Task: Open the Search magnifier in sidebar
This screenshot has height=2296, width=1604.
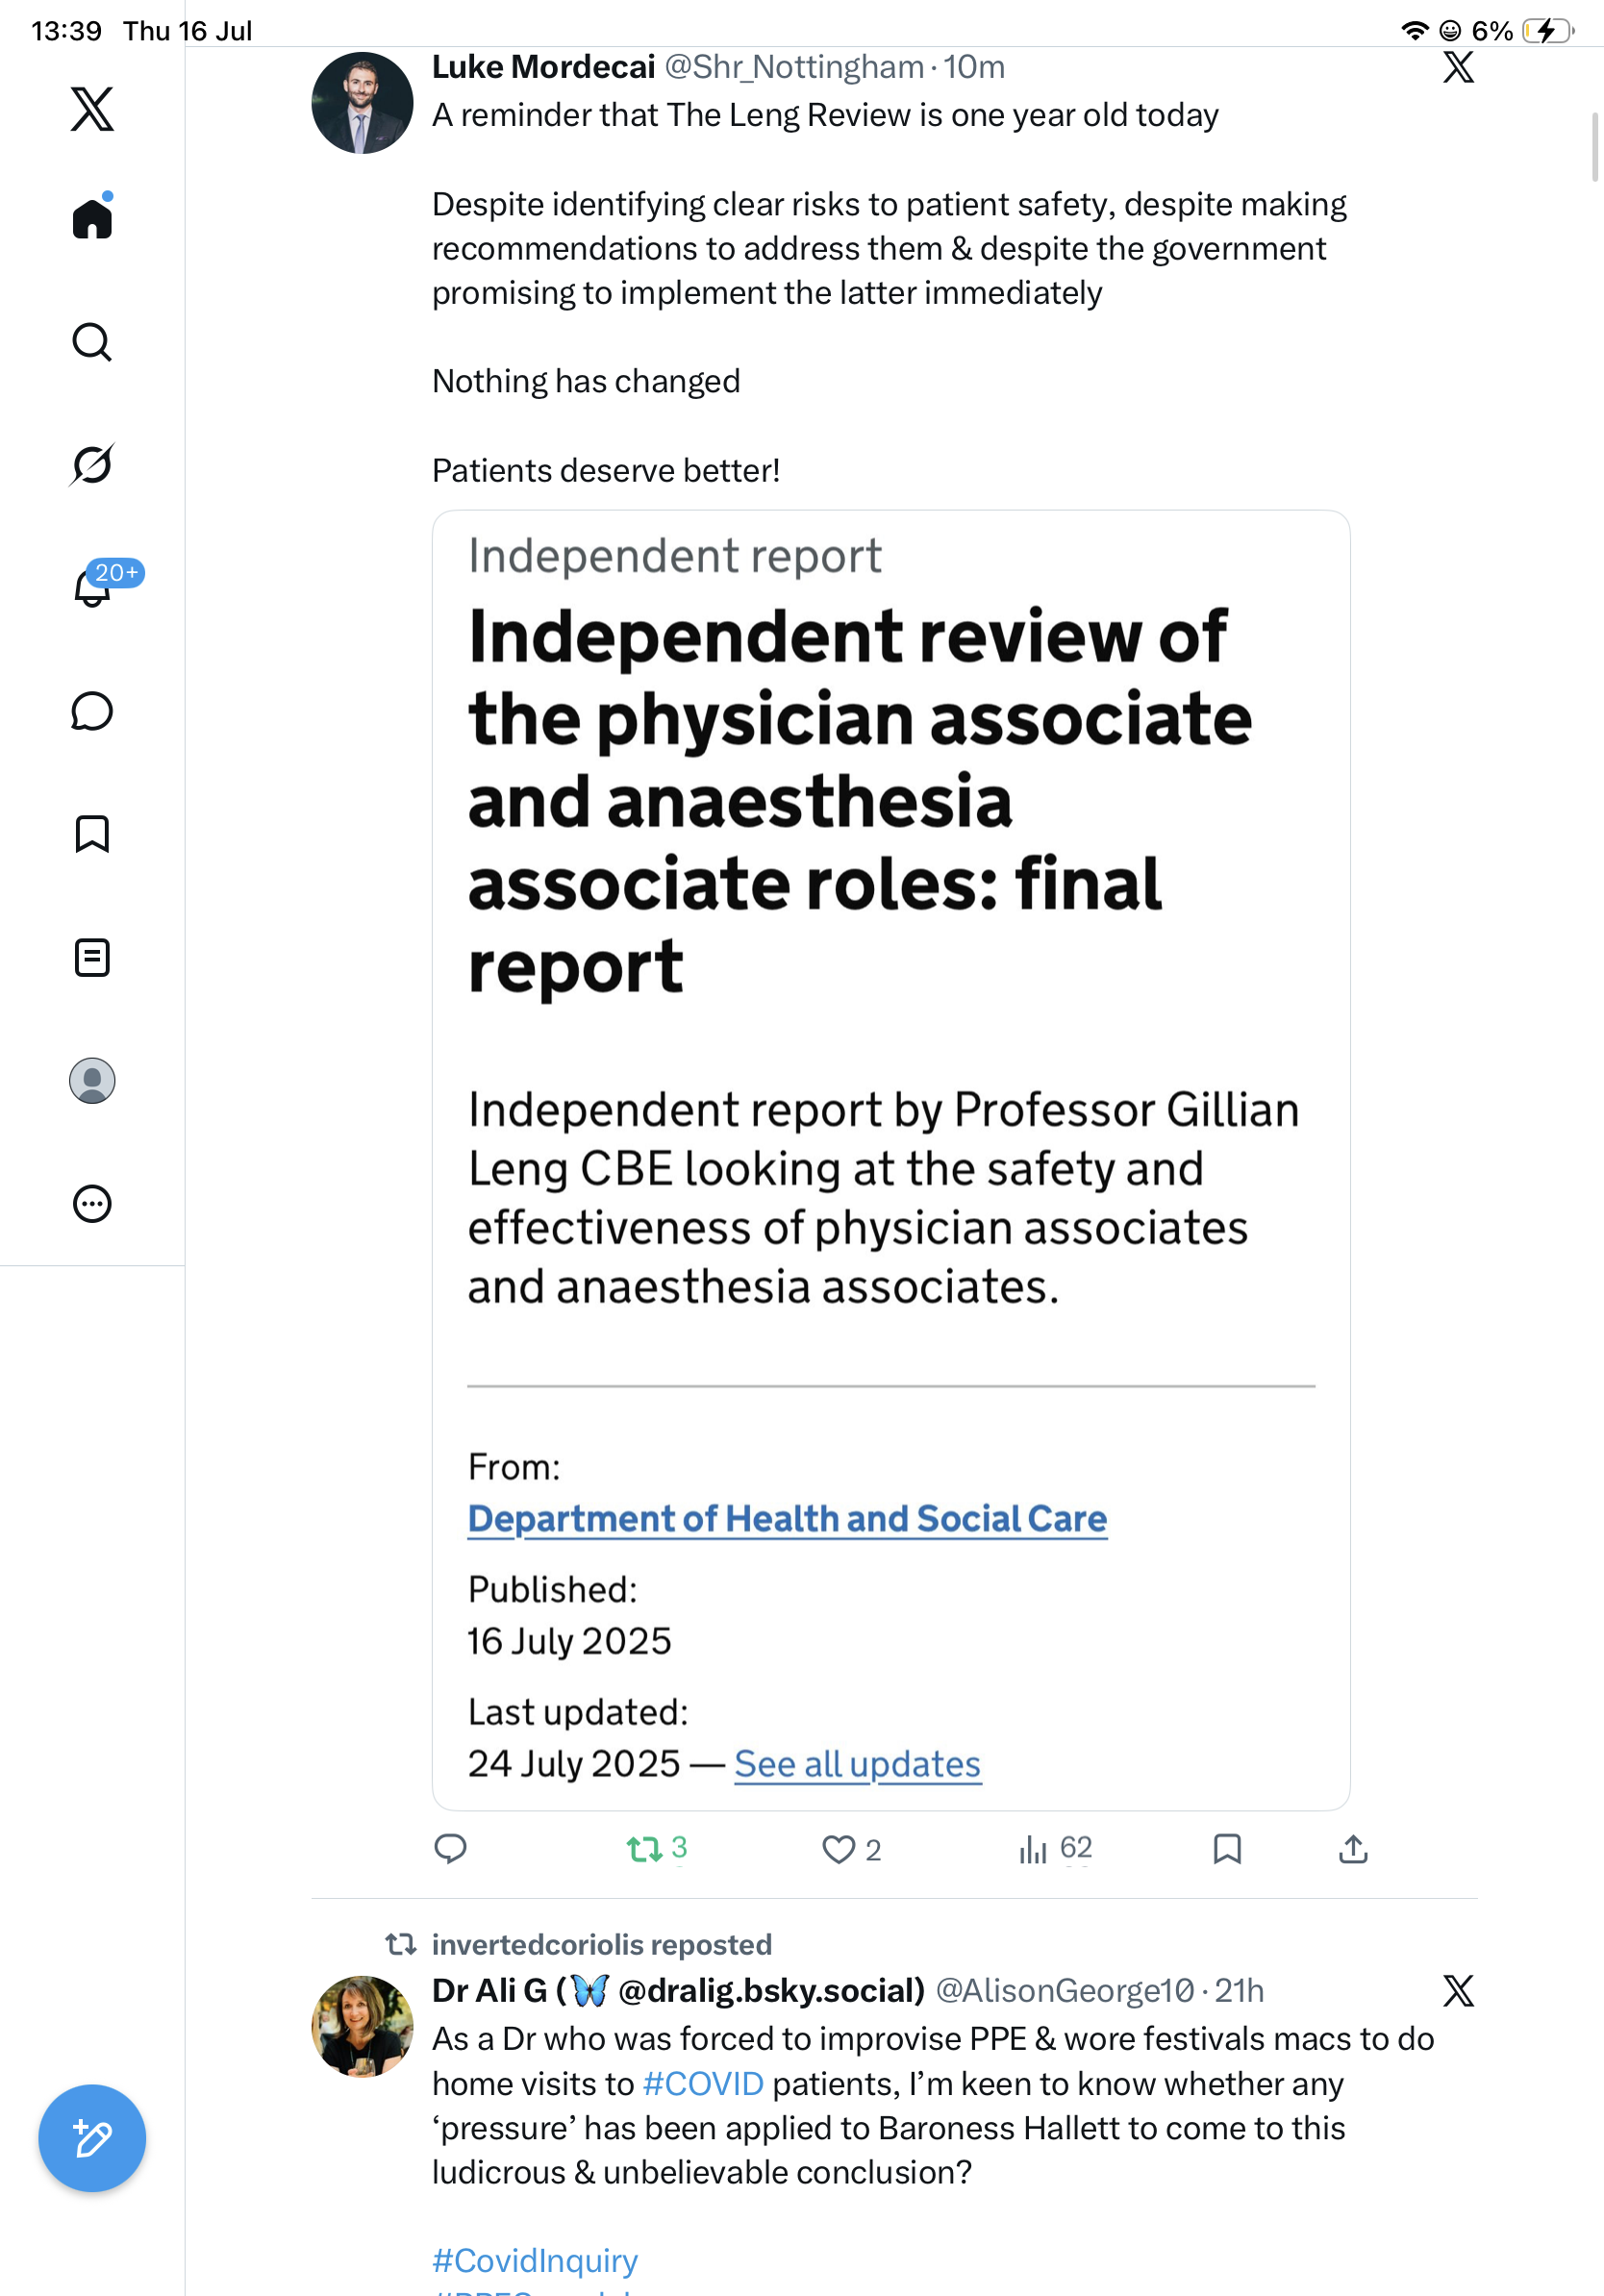Action: click(x=92, y=342)
